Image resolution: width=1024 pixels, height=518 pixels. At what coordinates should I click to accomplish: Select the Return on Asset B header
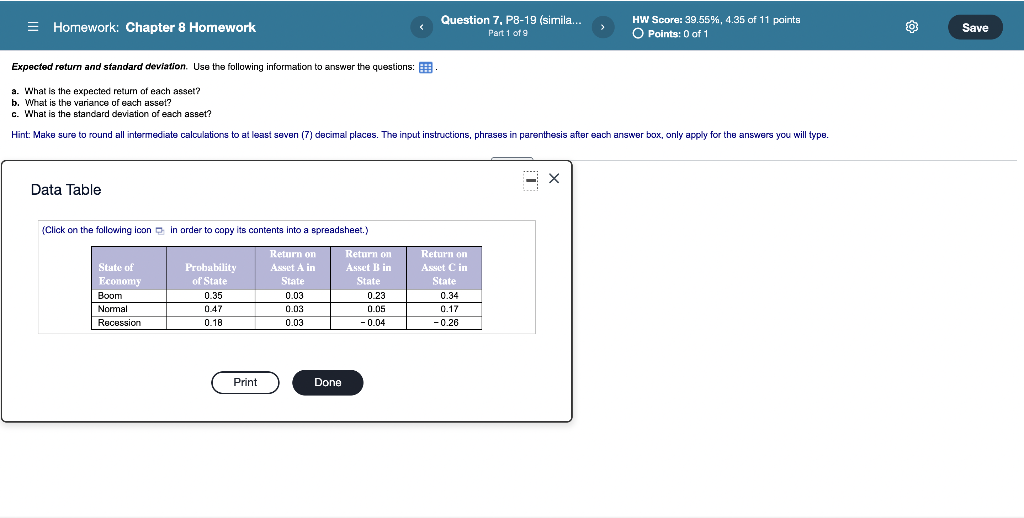click(368, 267)
